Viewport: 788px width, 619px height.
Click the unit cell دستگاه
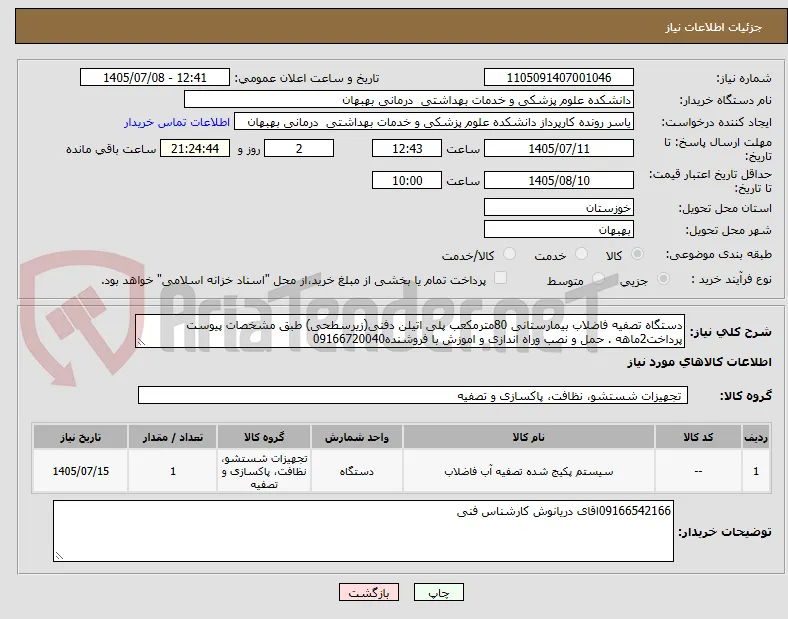click(x=357, y=471)
